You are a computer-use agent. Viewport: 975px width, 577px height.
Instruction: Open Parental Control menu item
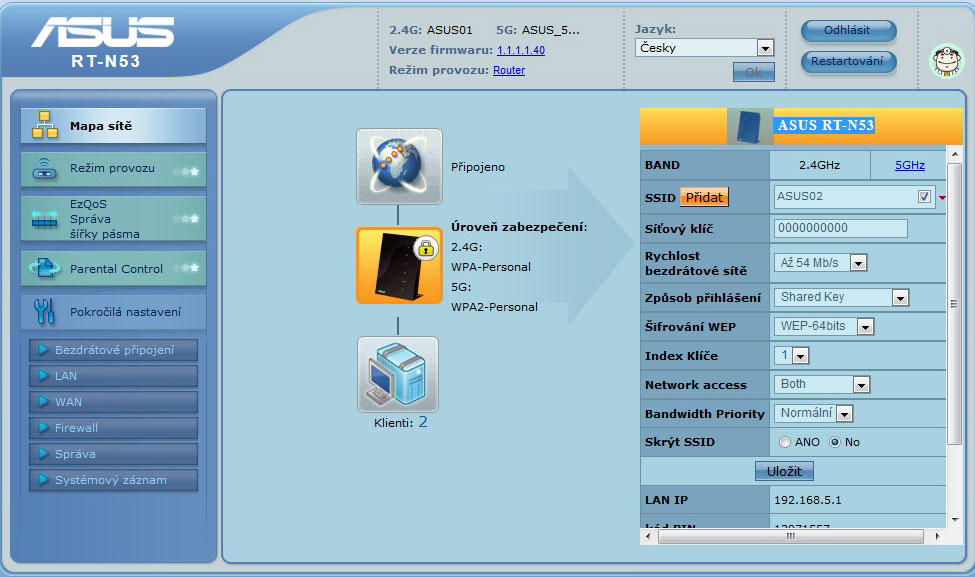pos(113,269)
